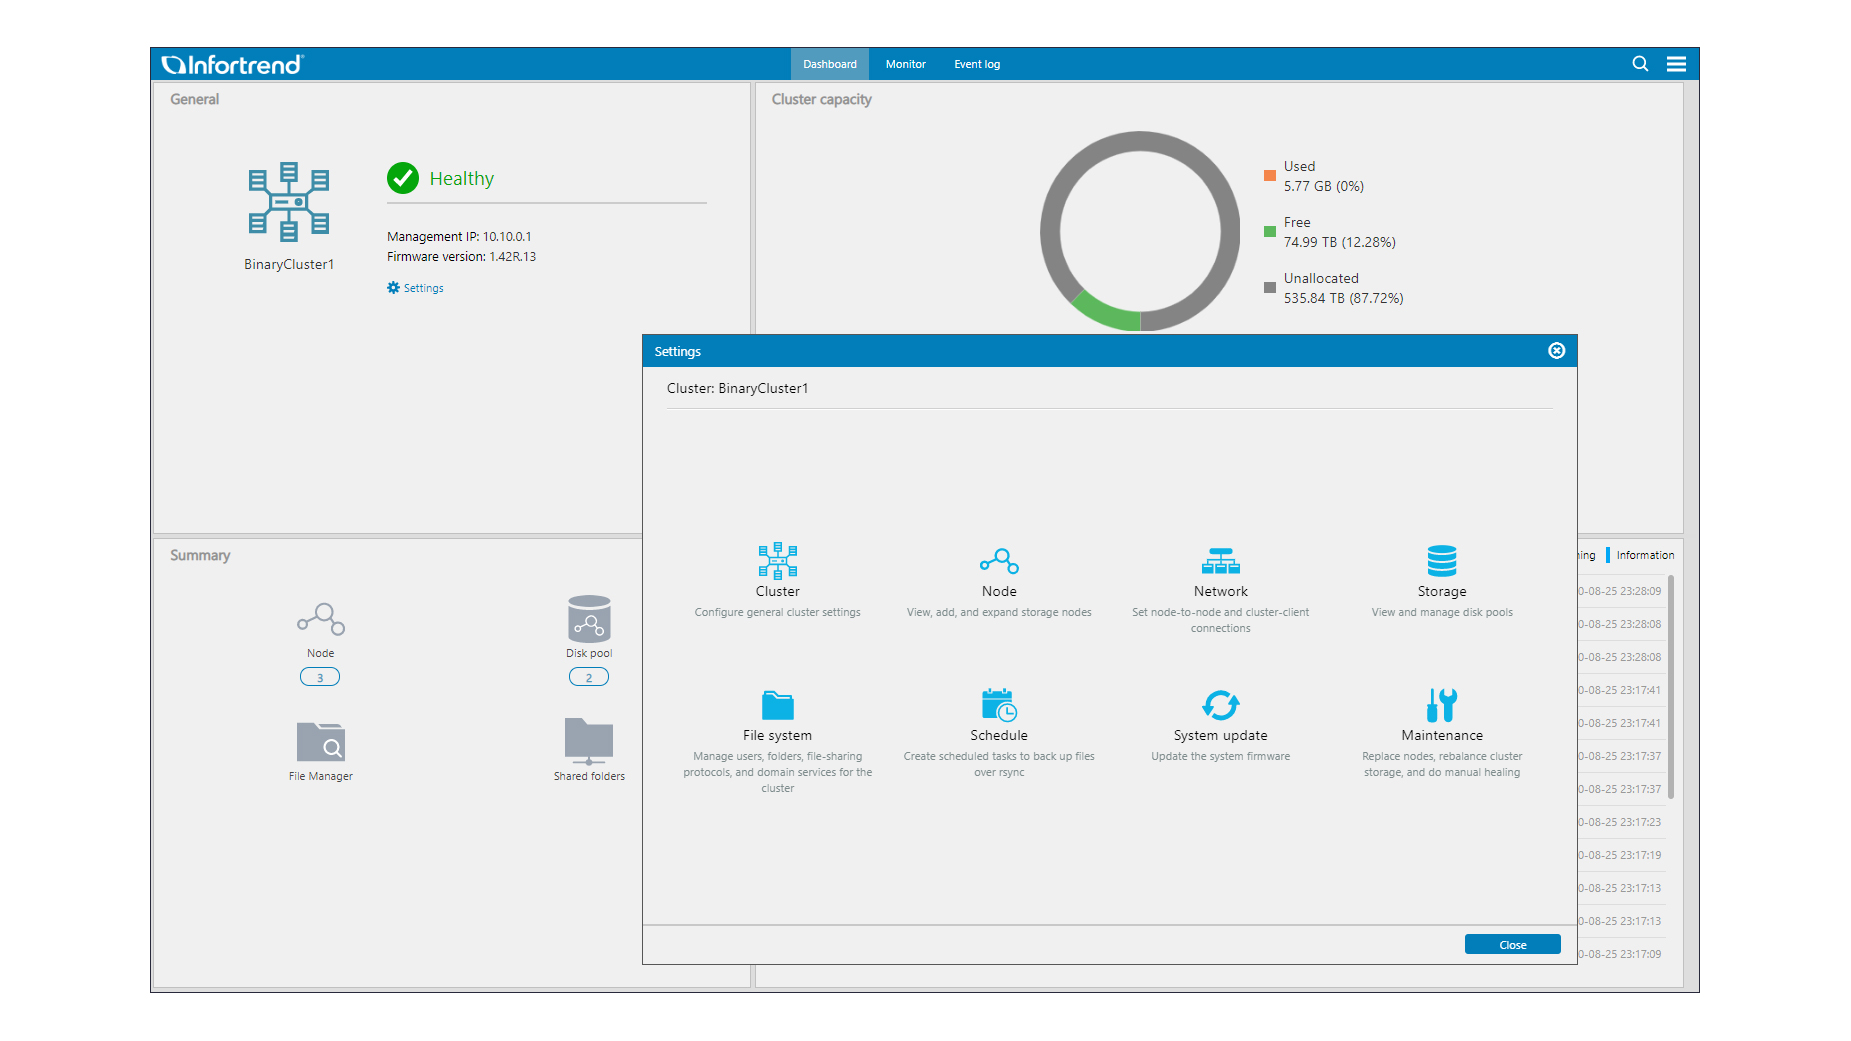Click the '5.77 GB (0%)' used value
Image resolution: width=1851 pixels, height=1041 pixels.
pyautogui.click(x=1324, y=186)
